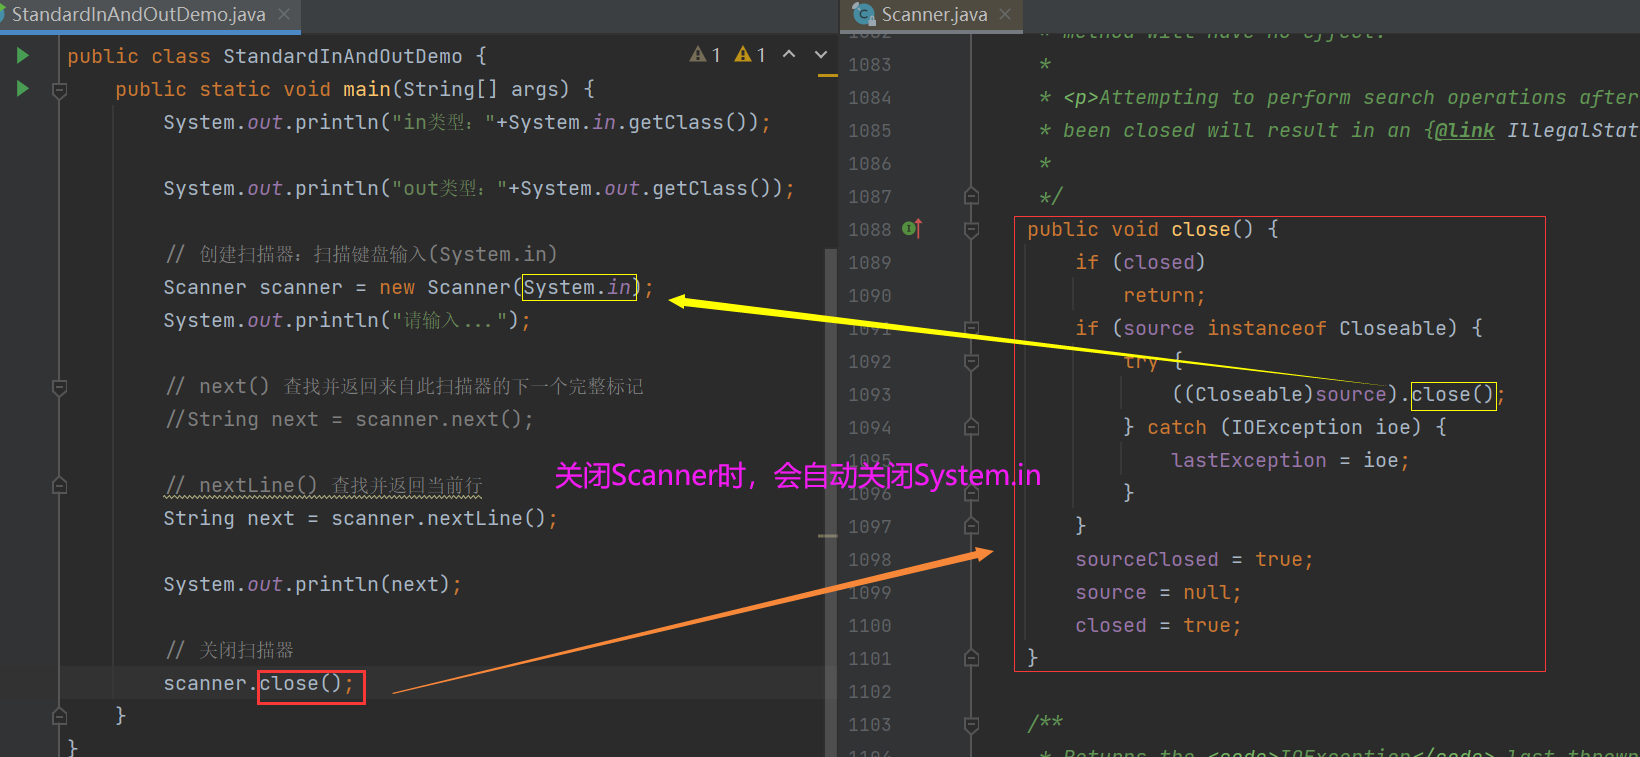
Task: Run the StandardInAndOutDemo class from the gutter
Action: pos(22,56)
